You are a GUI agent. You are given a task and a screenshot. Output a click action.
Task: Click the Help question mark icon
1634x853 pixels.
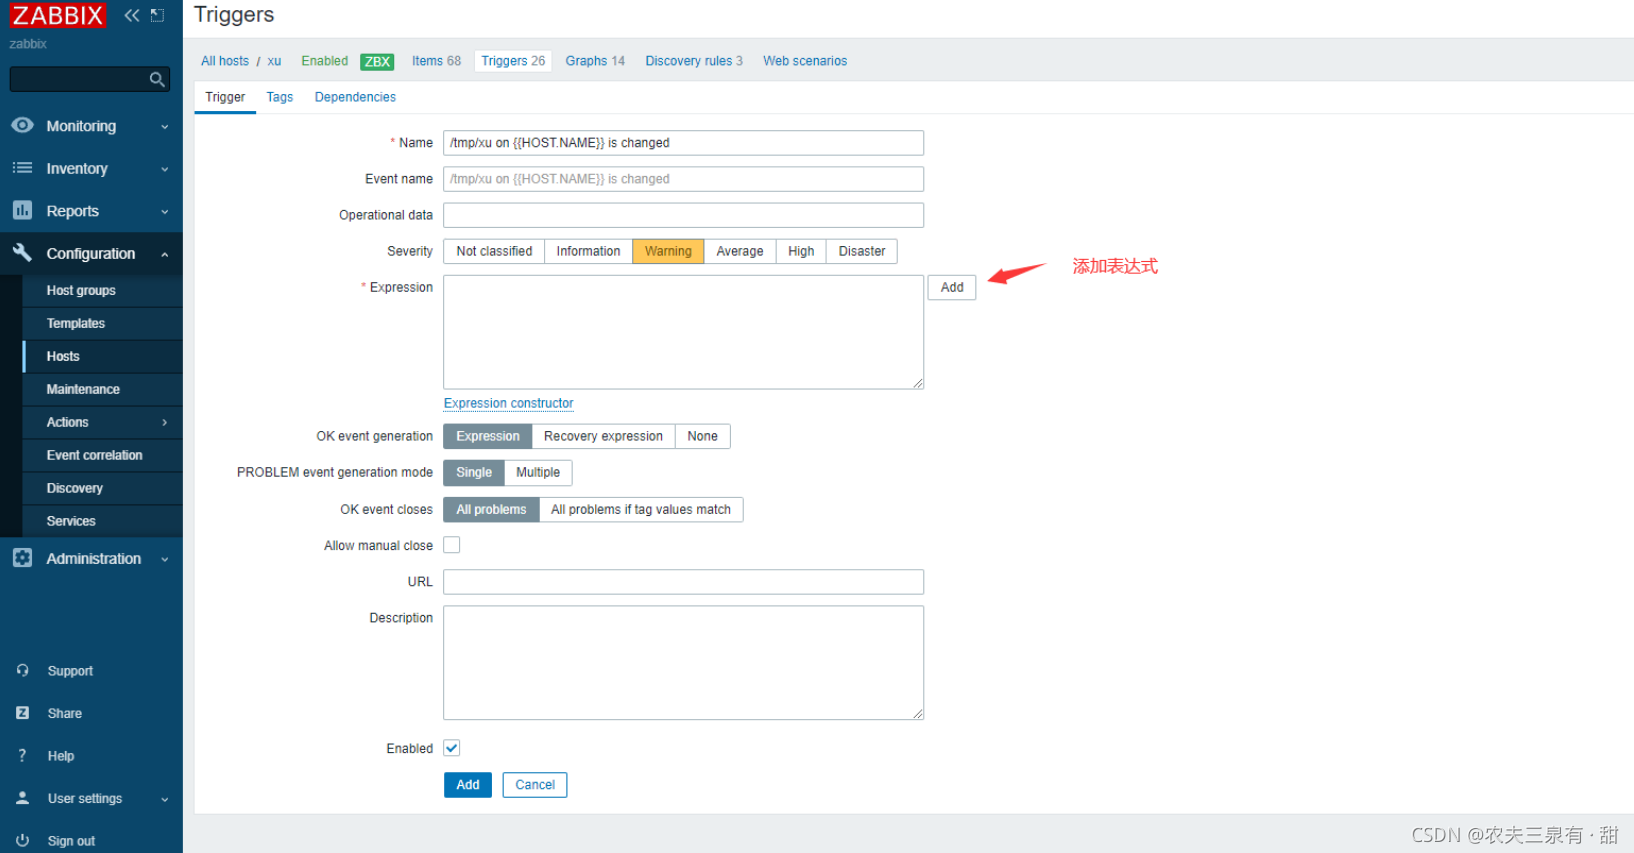point(22,756)
